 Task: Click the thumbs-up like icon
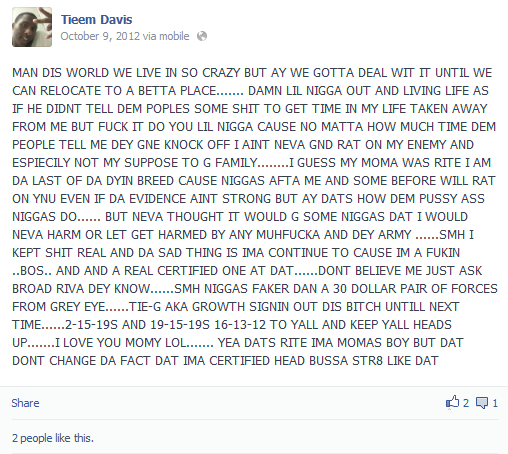click(x=452, y=402)
